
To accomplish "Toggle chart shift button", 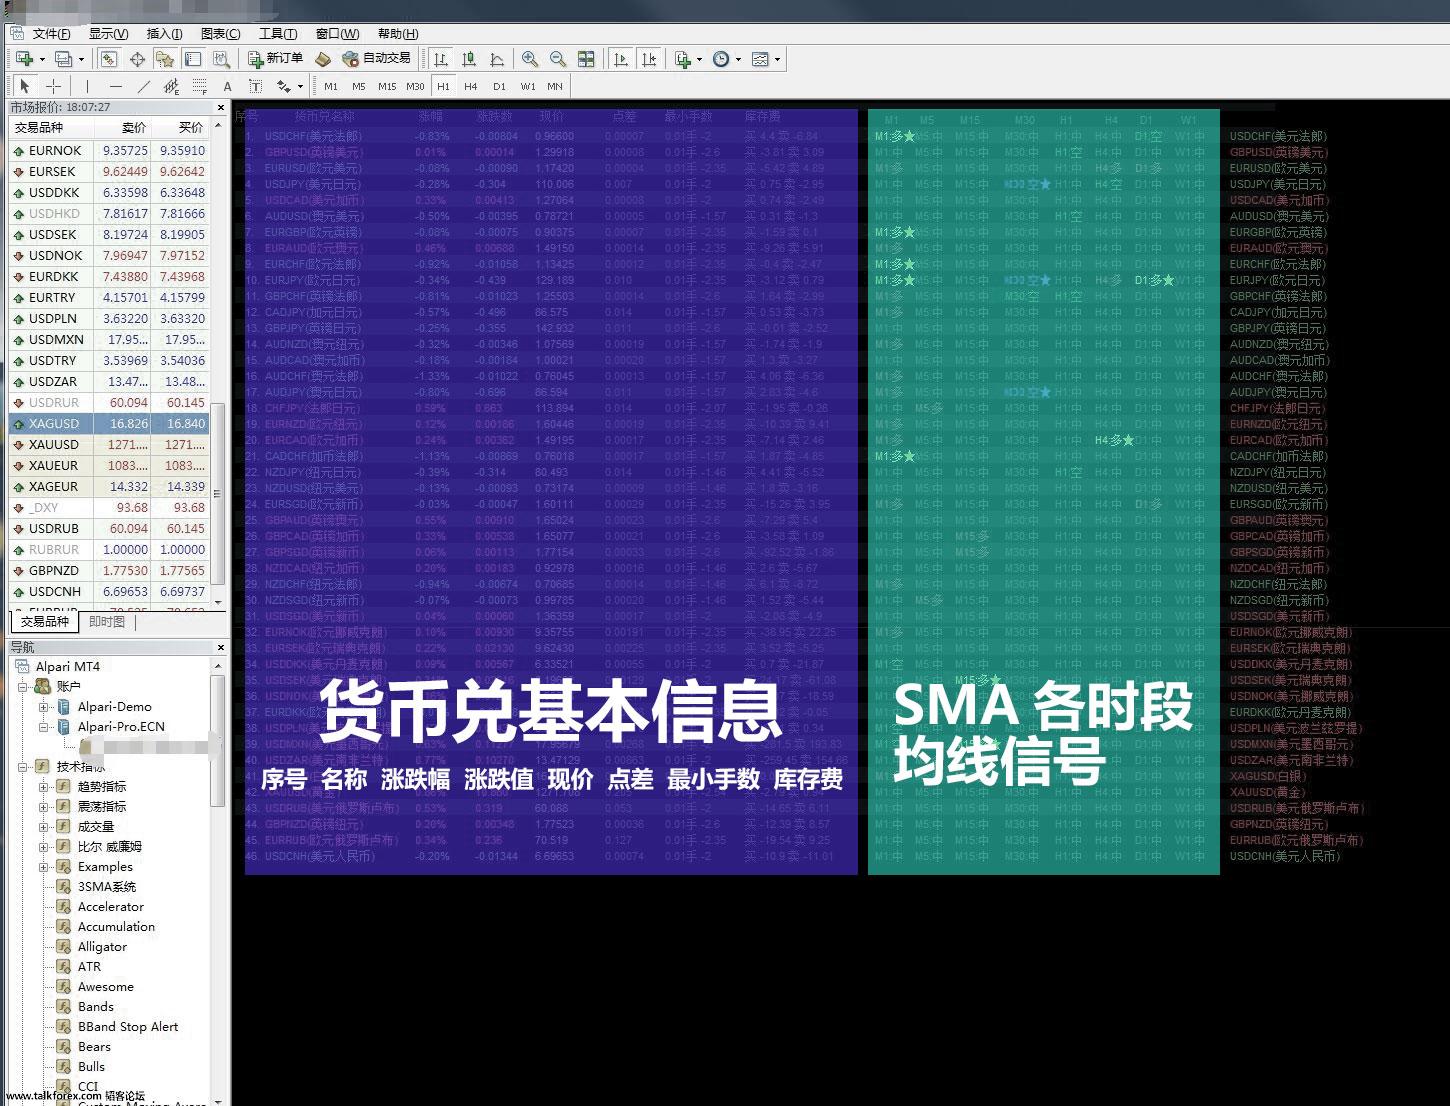I will pos(649,59).
